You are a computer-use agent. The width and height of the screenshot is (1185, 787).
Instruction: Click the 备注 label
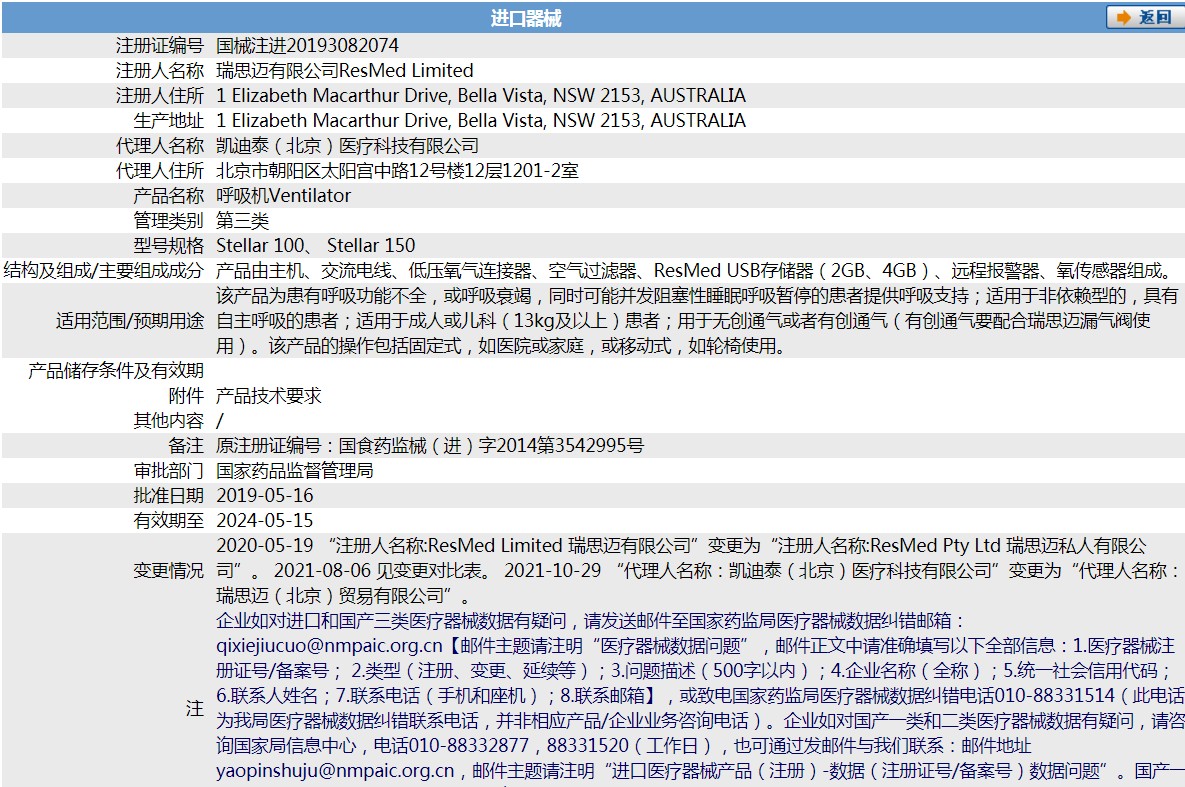click(x=186, y=445)
